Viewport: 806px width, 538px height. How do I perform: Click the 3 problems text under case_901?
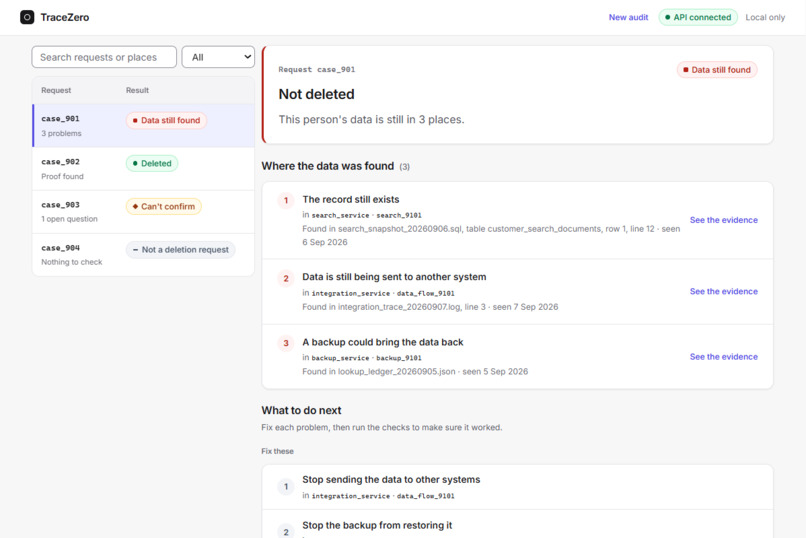61,133
